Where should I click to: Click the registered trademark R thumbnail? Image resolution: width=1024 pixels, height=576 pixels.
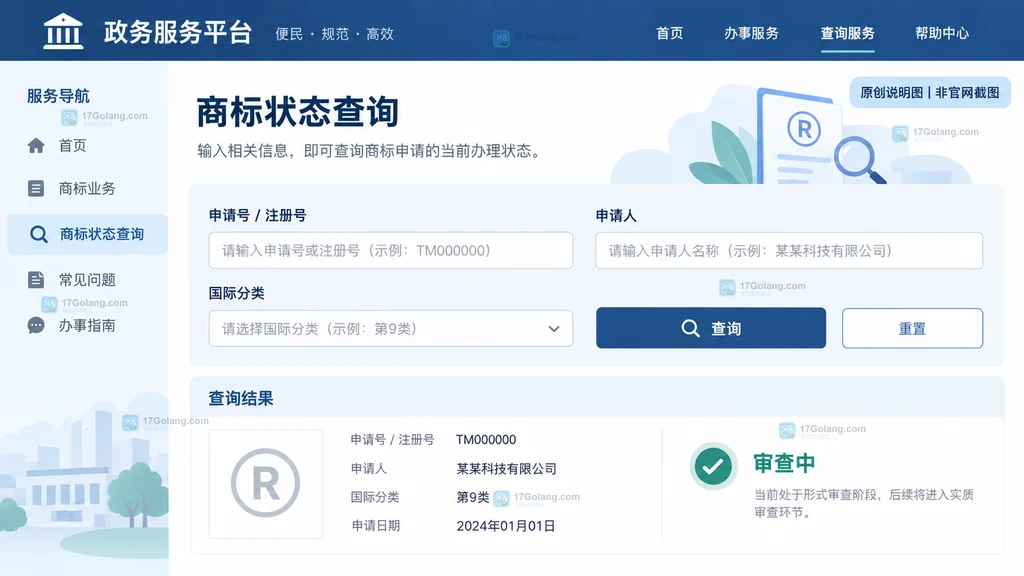click(266, 484)
